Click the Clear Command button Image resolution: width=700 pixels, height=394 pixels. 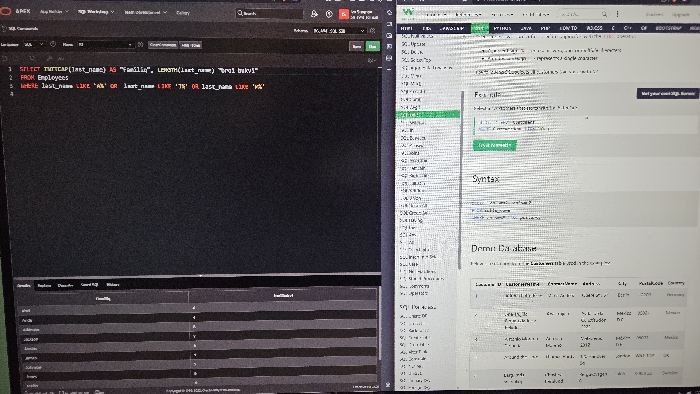163,45
